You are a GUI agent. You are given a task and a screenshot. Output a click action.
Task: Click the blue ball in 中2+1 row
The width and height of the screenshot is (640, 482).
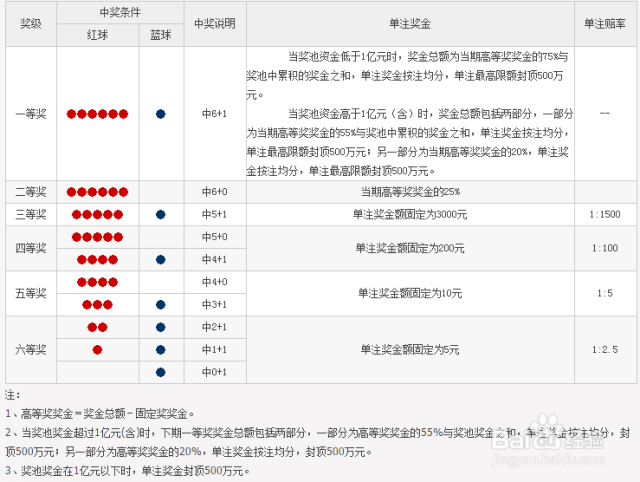click(x=161, y=327)
